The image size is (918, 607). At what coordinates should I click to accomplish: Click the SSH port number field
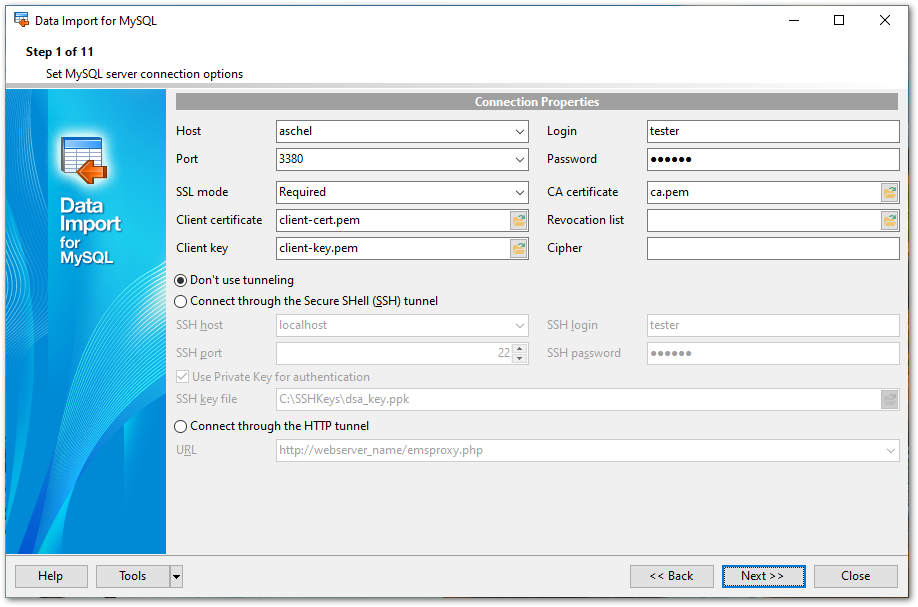(x=394, y=354)
